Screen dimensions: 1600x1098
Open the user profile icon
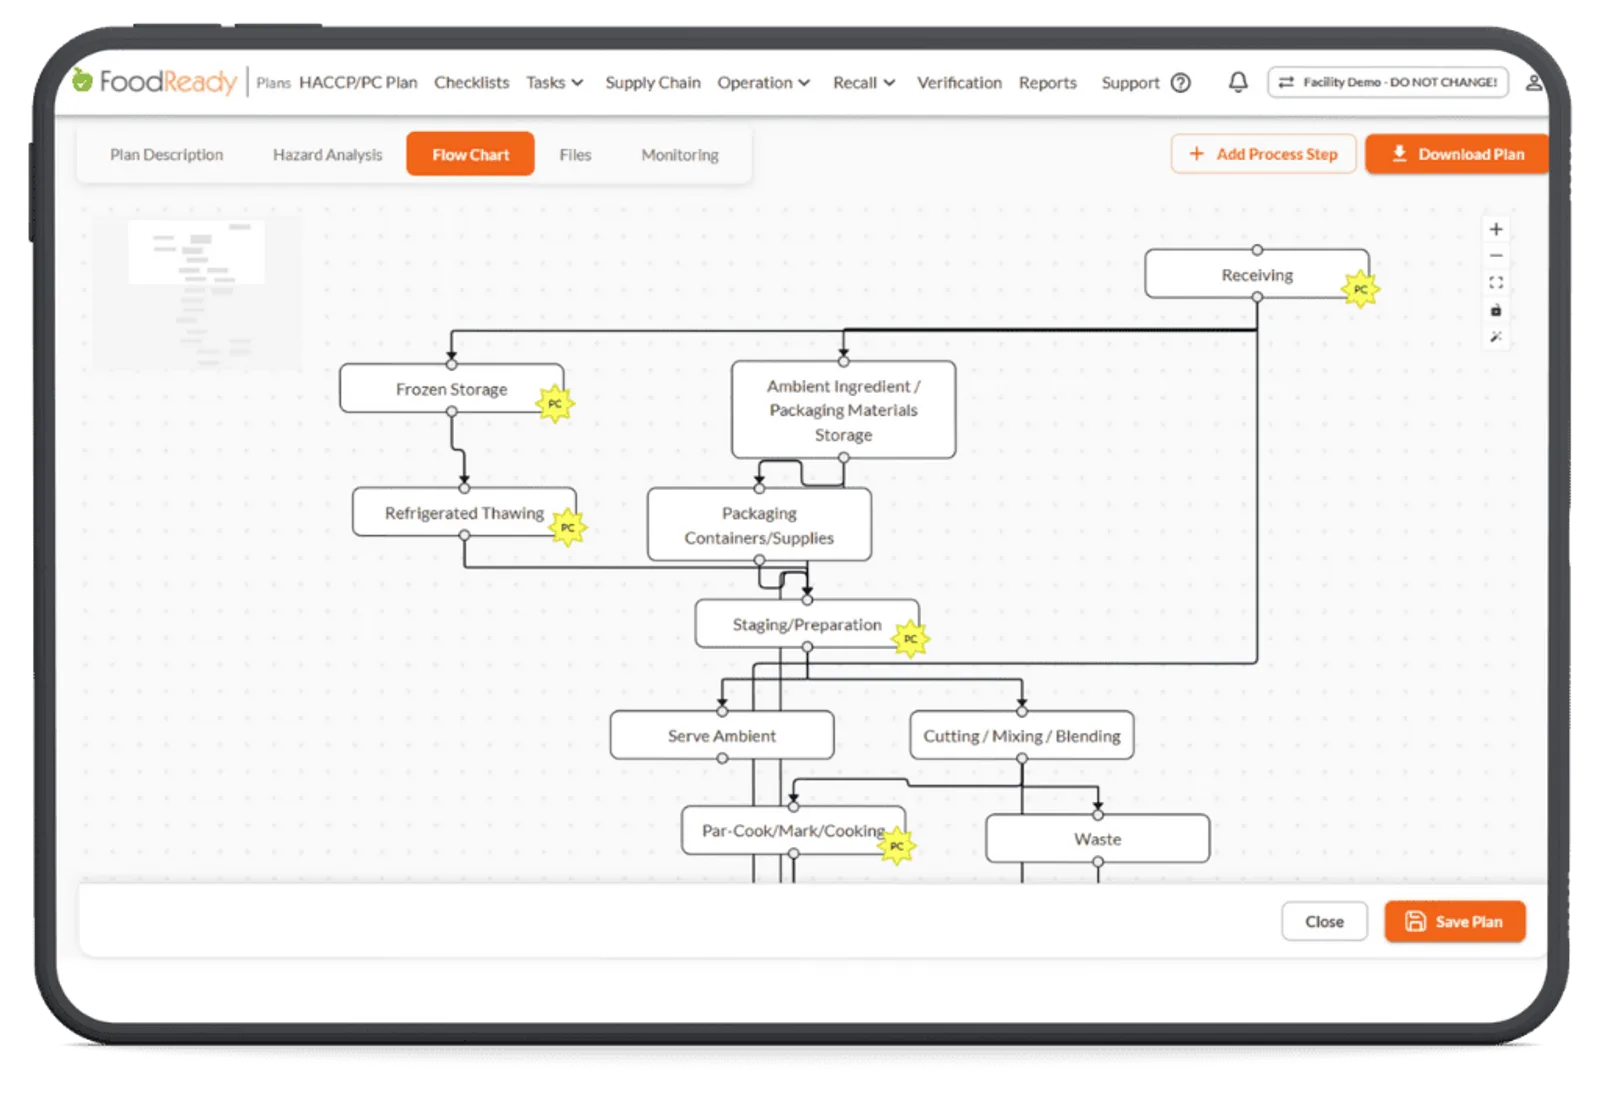(1533, 82)
